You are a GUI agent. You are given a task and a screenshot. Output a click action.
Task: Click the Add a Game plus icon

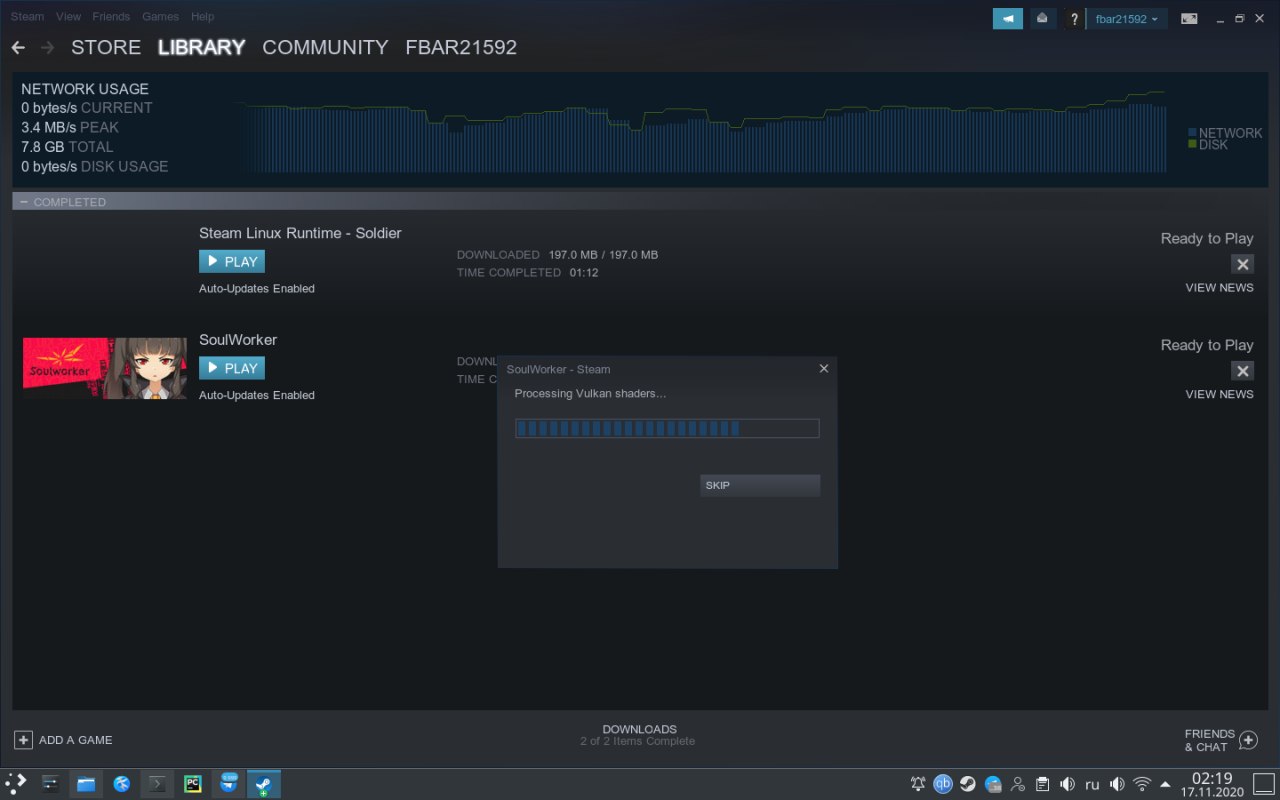coord(23,740)
